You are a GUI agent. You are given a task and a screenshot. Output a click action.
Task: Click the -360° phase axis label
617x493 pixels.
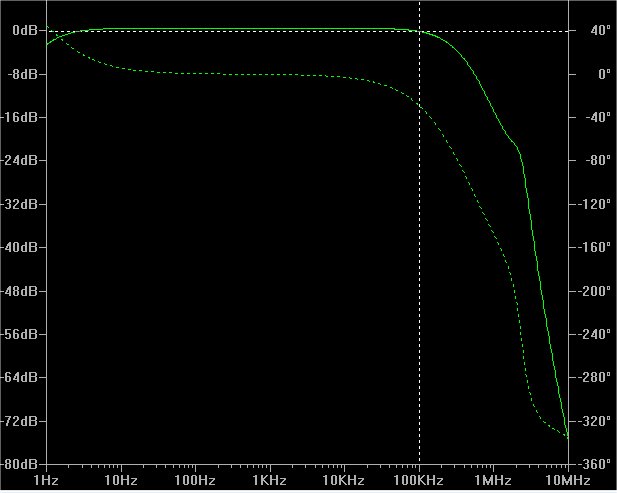[x=595, y=464]
